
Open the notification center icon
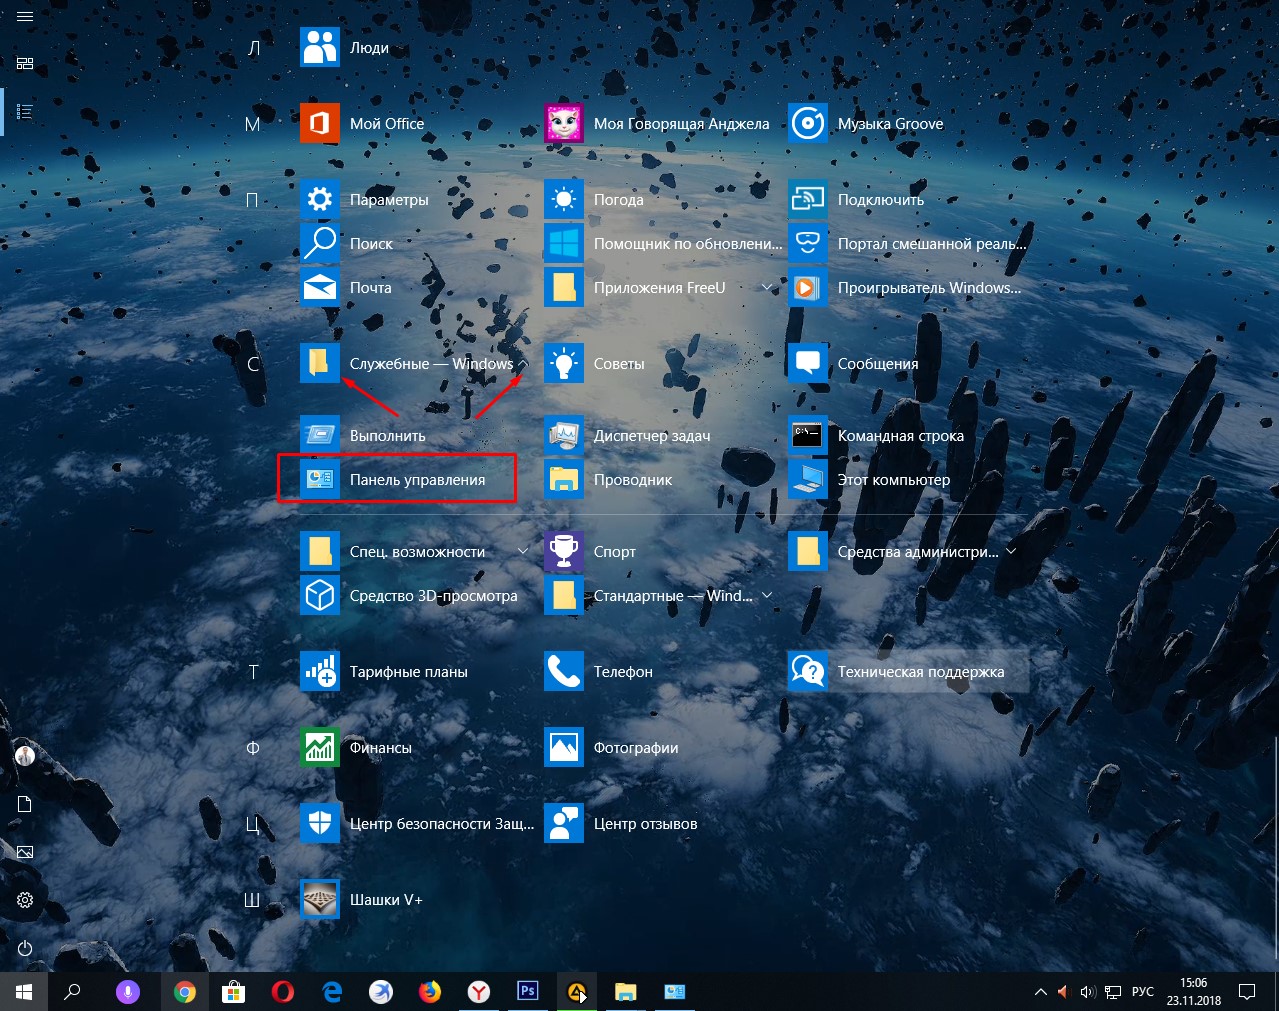(x=1247, y=992)
